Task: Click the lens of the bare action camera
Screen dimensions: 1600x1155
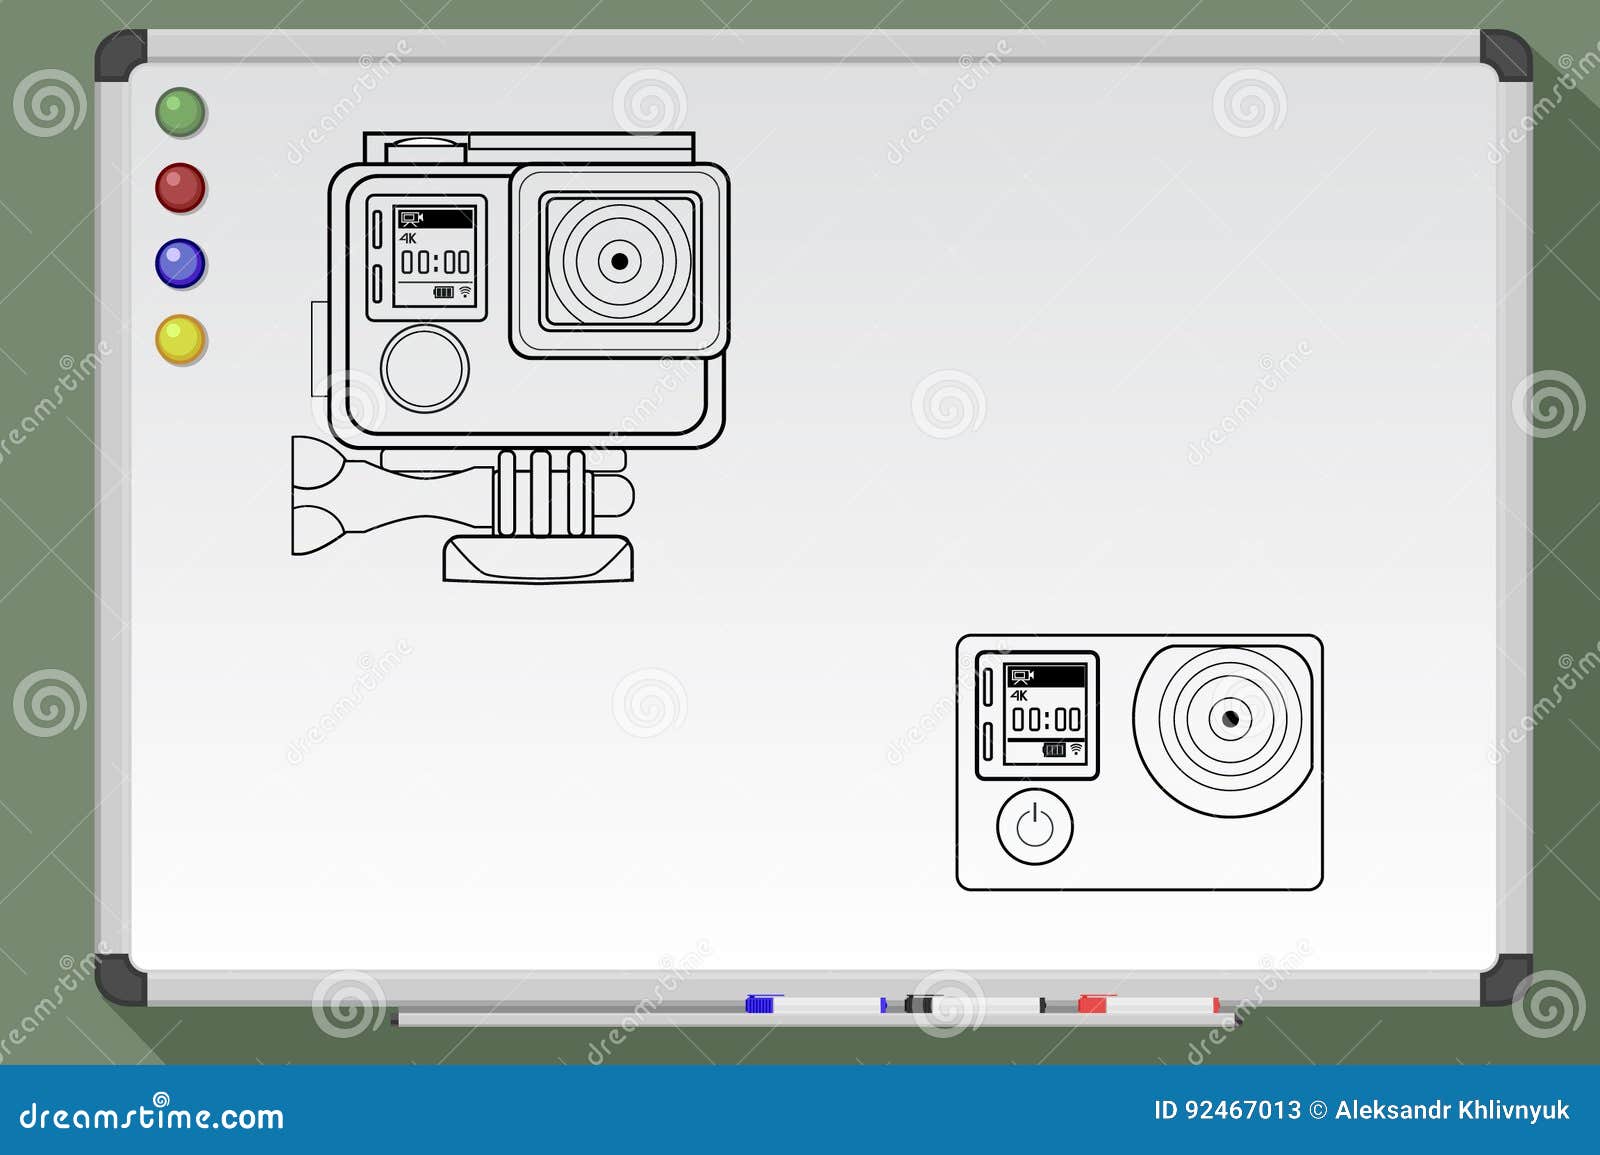Action: pos(1232,716)
